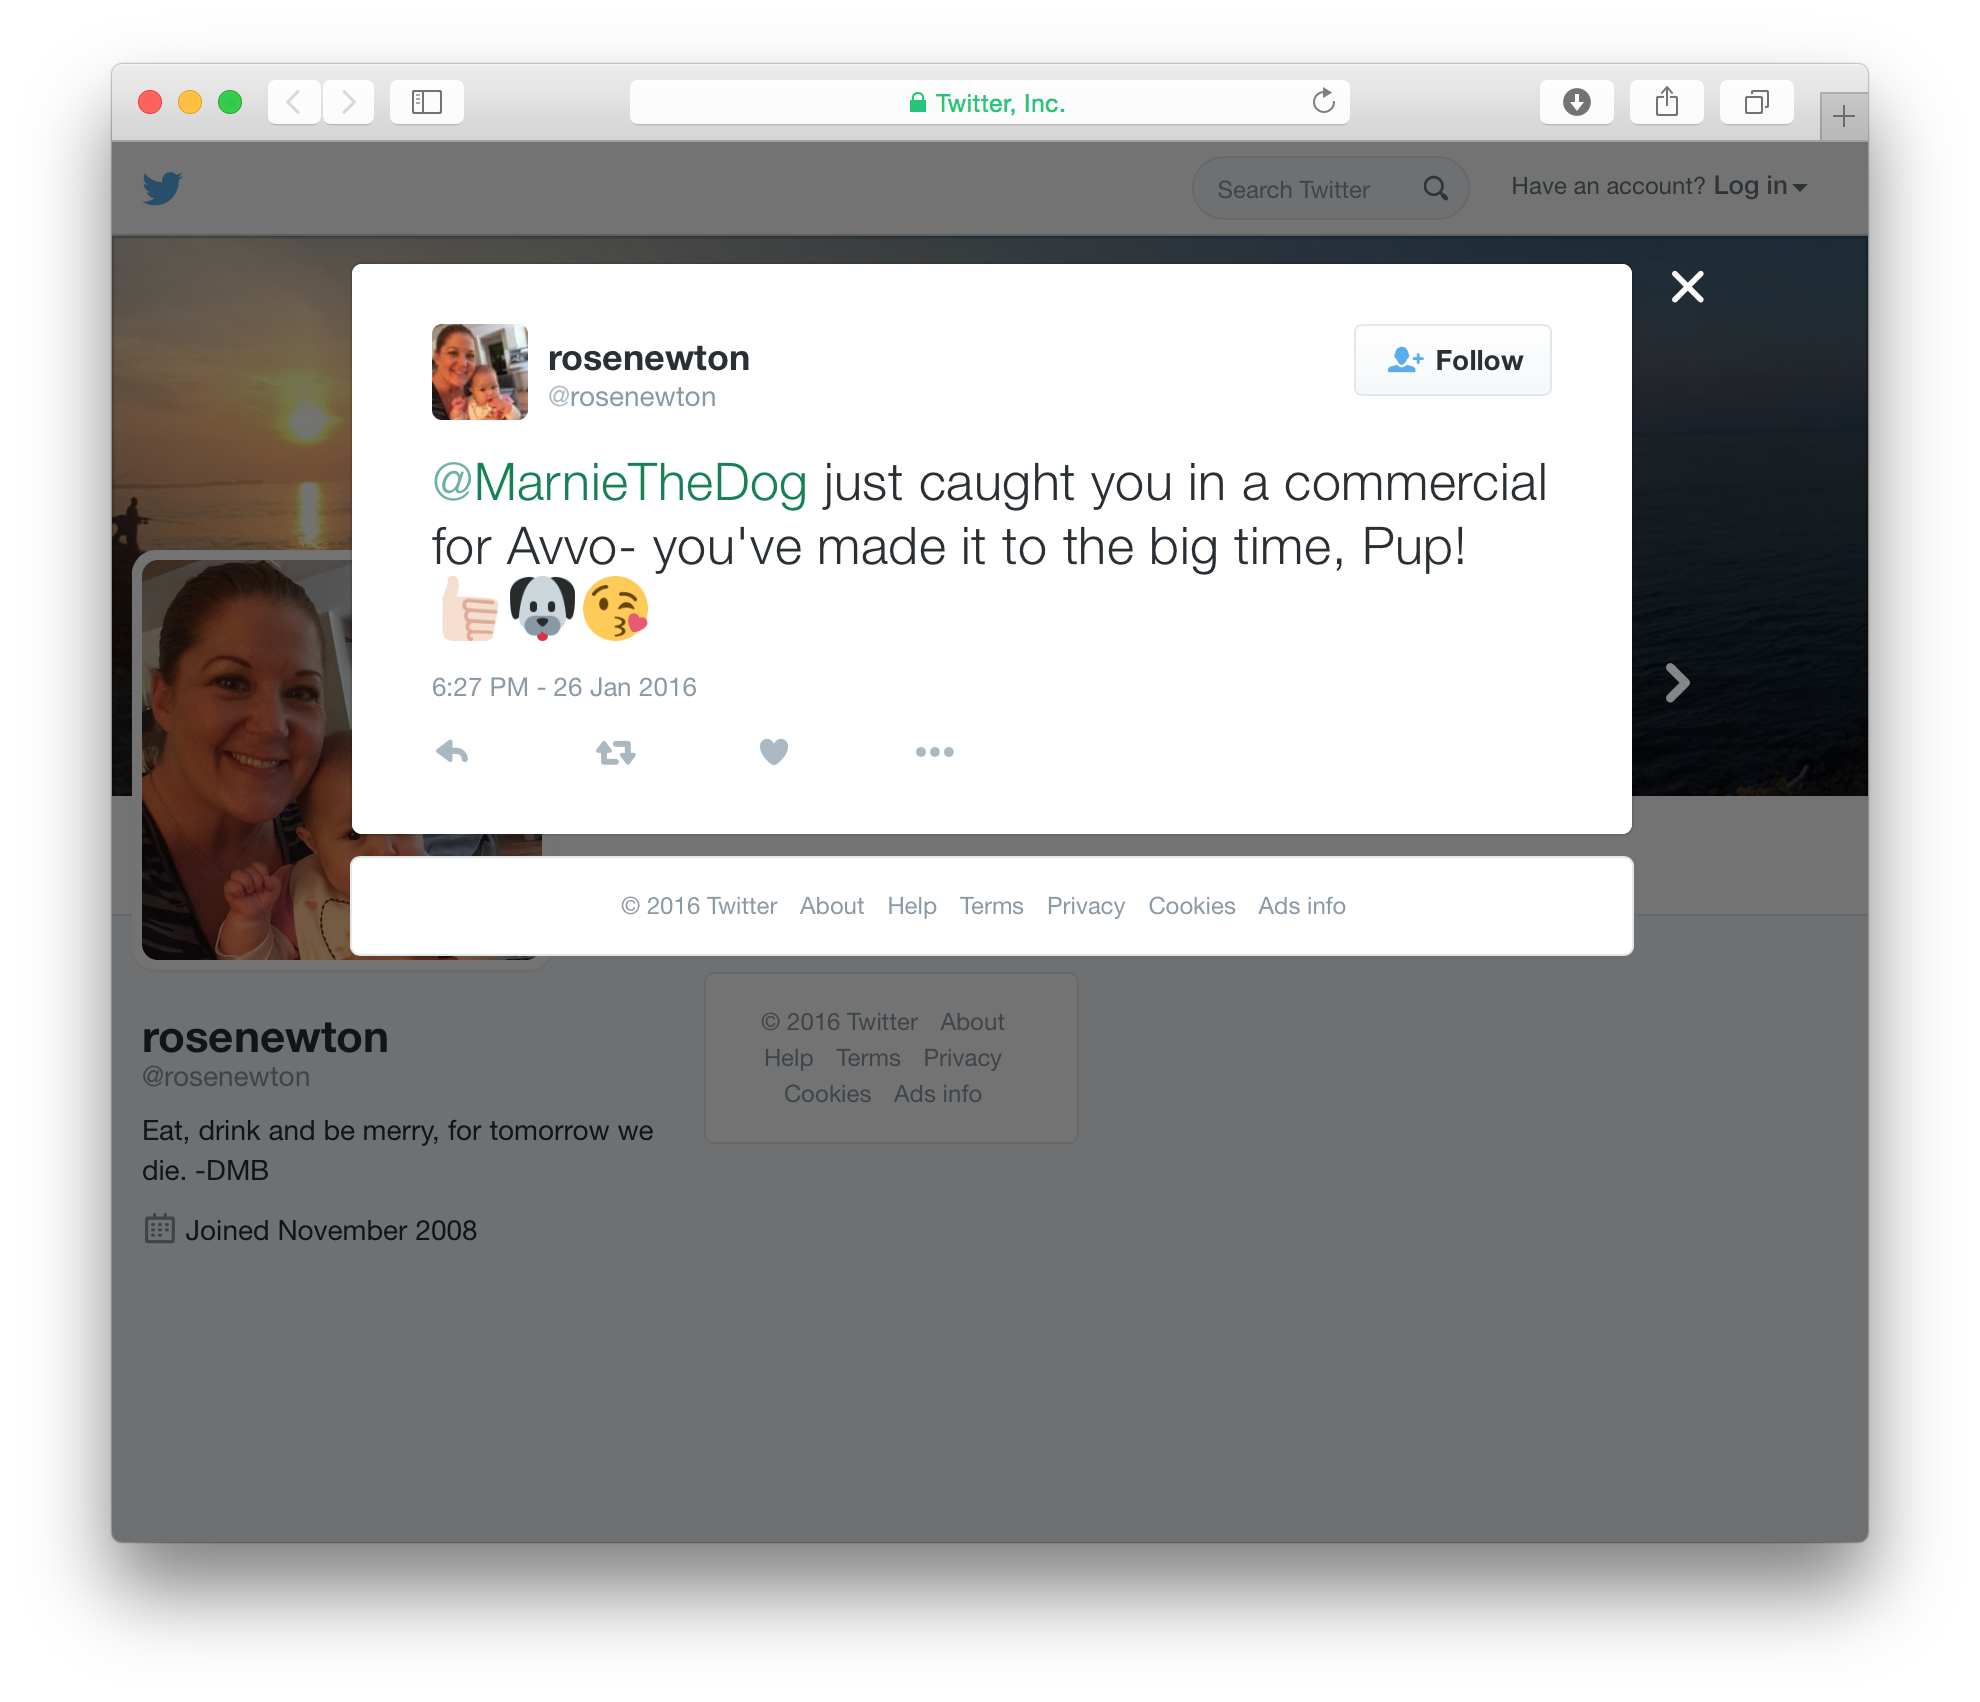Close the tweet popup with the X

coord(1688,287)
